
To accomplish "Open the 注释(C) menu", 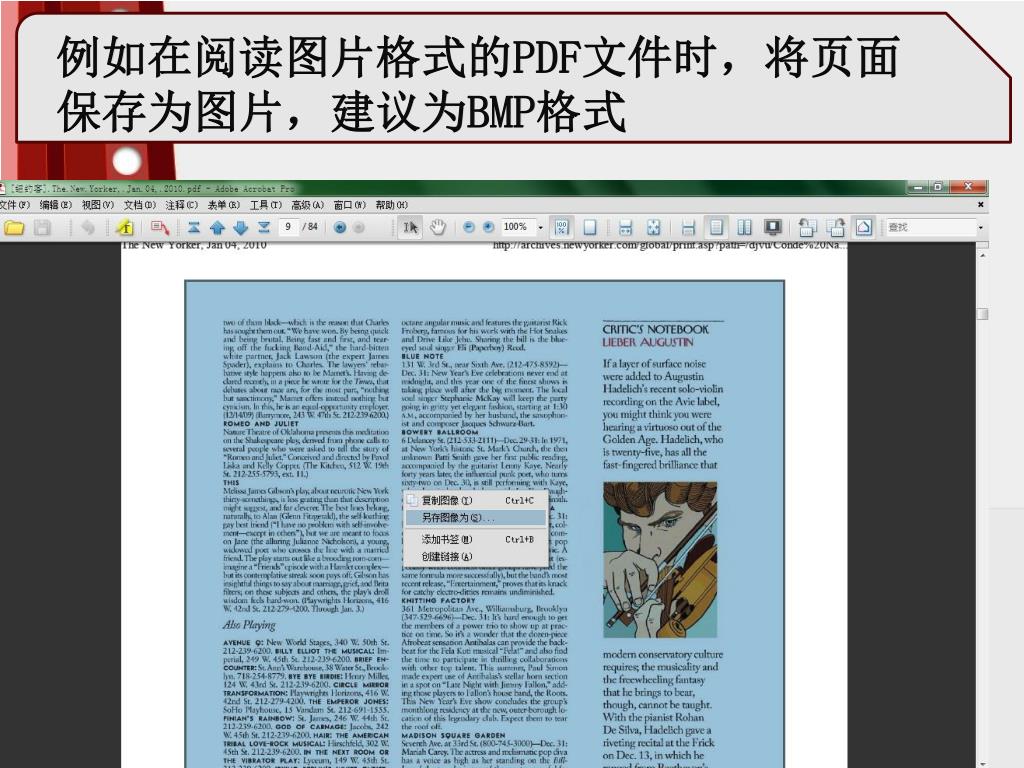I will click(x=182, y=205).
